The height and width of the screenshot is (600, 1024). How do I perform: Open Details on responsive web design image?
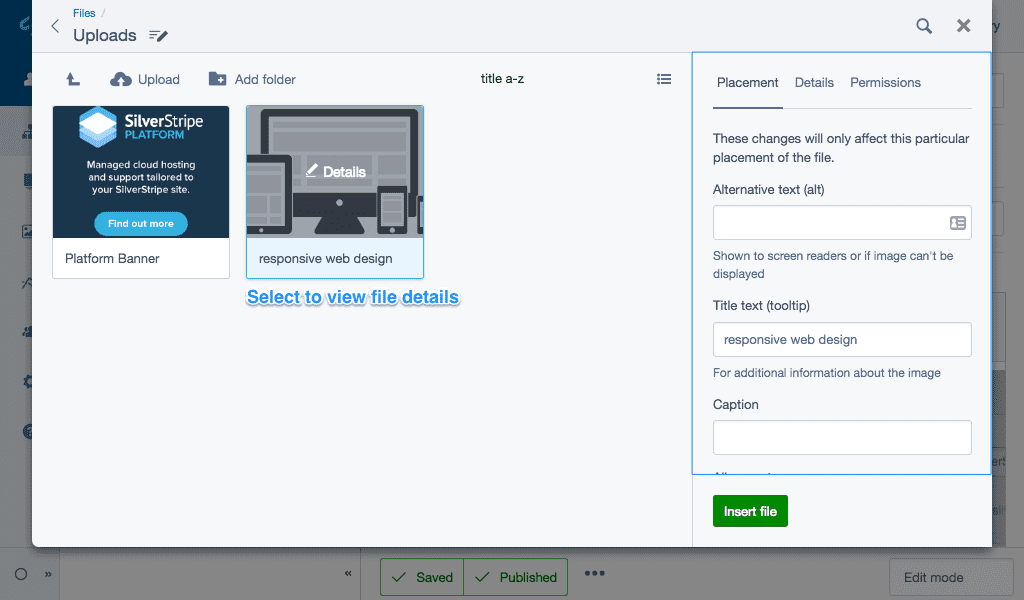coord(335,172)
